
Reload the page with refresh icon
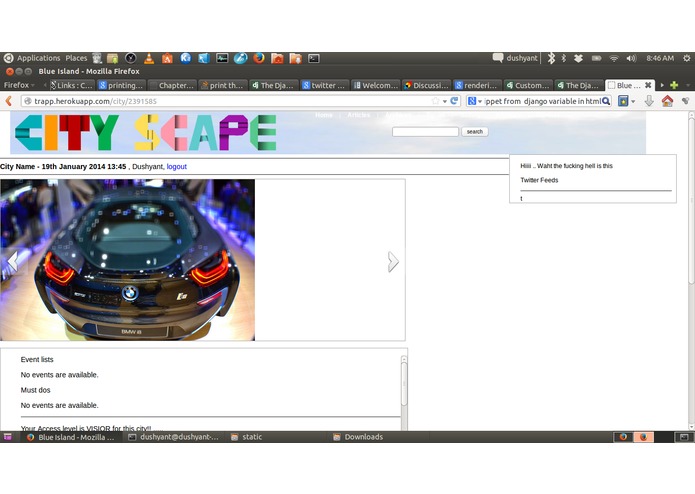click(454, 101)
